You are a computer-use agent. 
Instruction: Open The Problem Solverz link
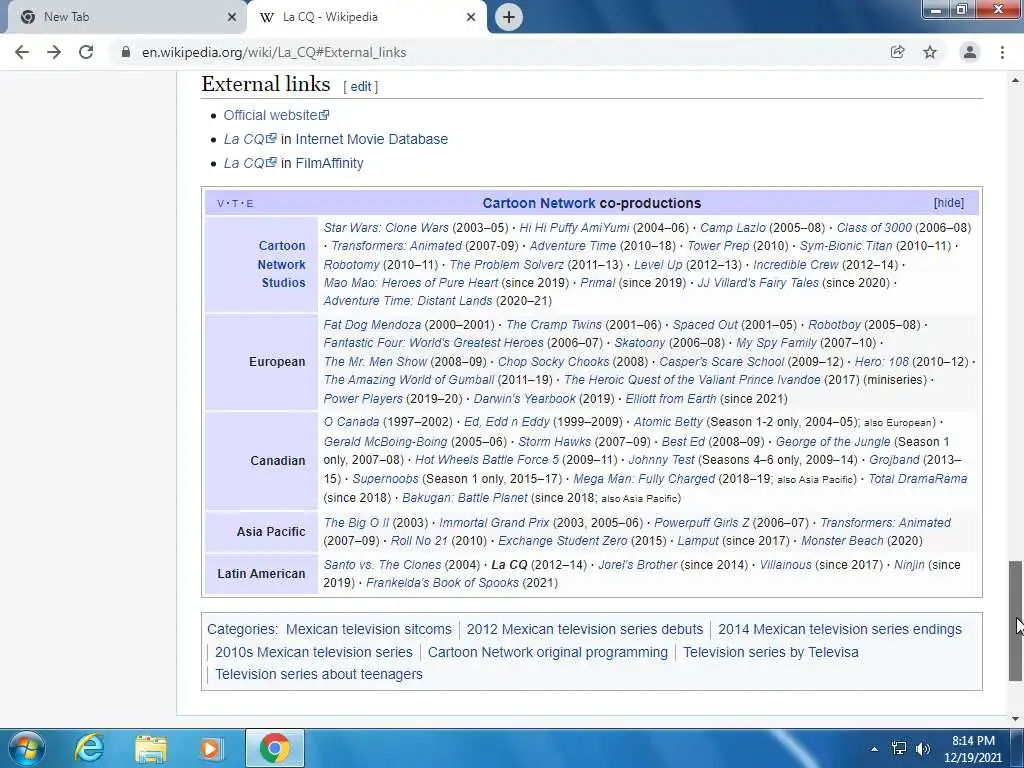[x=506, y=265]
